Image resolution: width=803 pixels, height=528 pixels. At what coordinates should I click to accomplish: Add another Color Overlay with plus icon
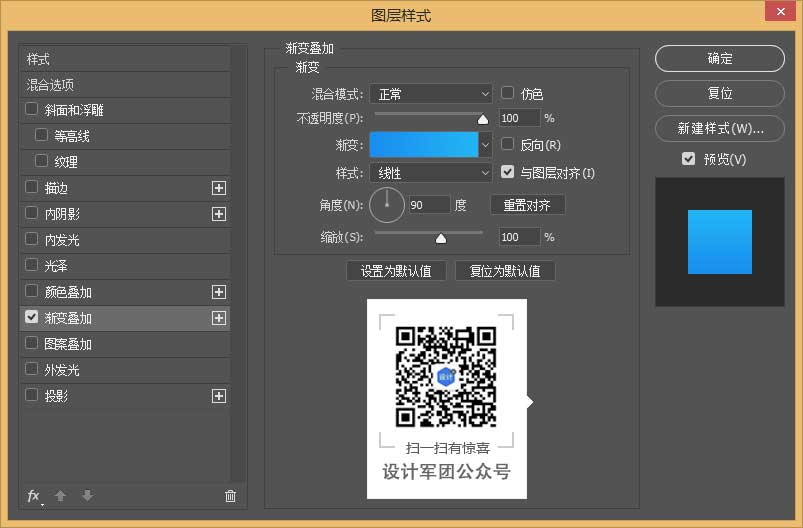tap(219, 292)
